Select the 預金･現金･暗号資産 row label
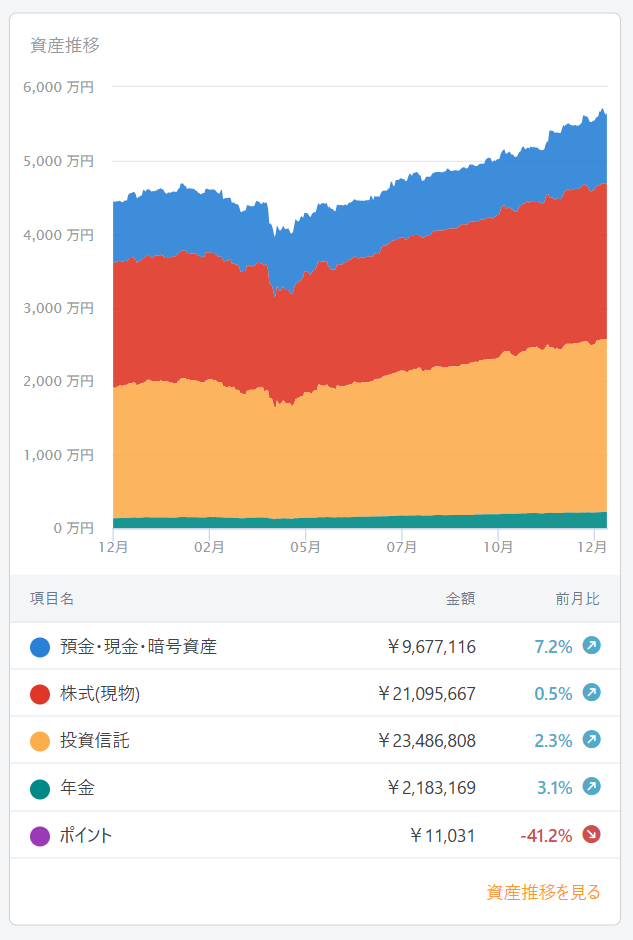The width and height of the screenshot is (633, 940). click(138, 647)
